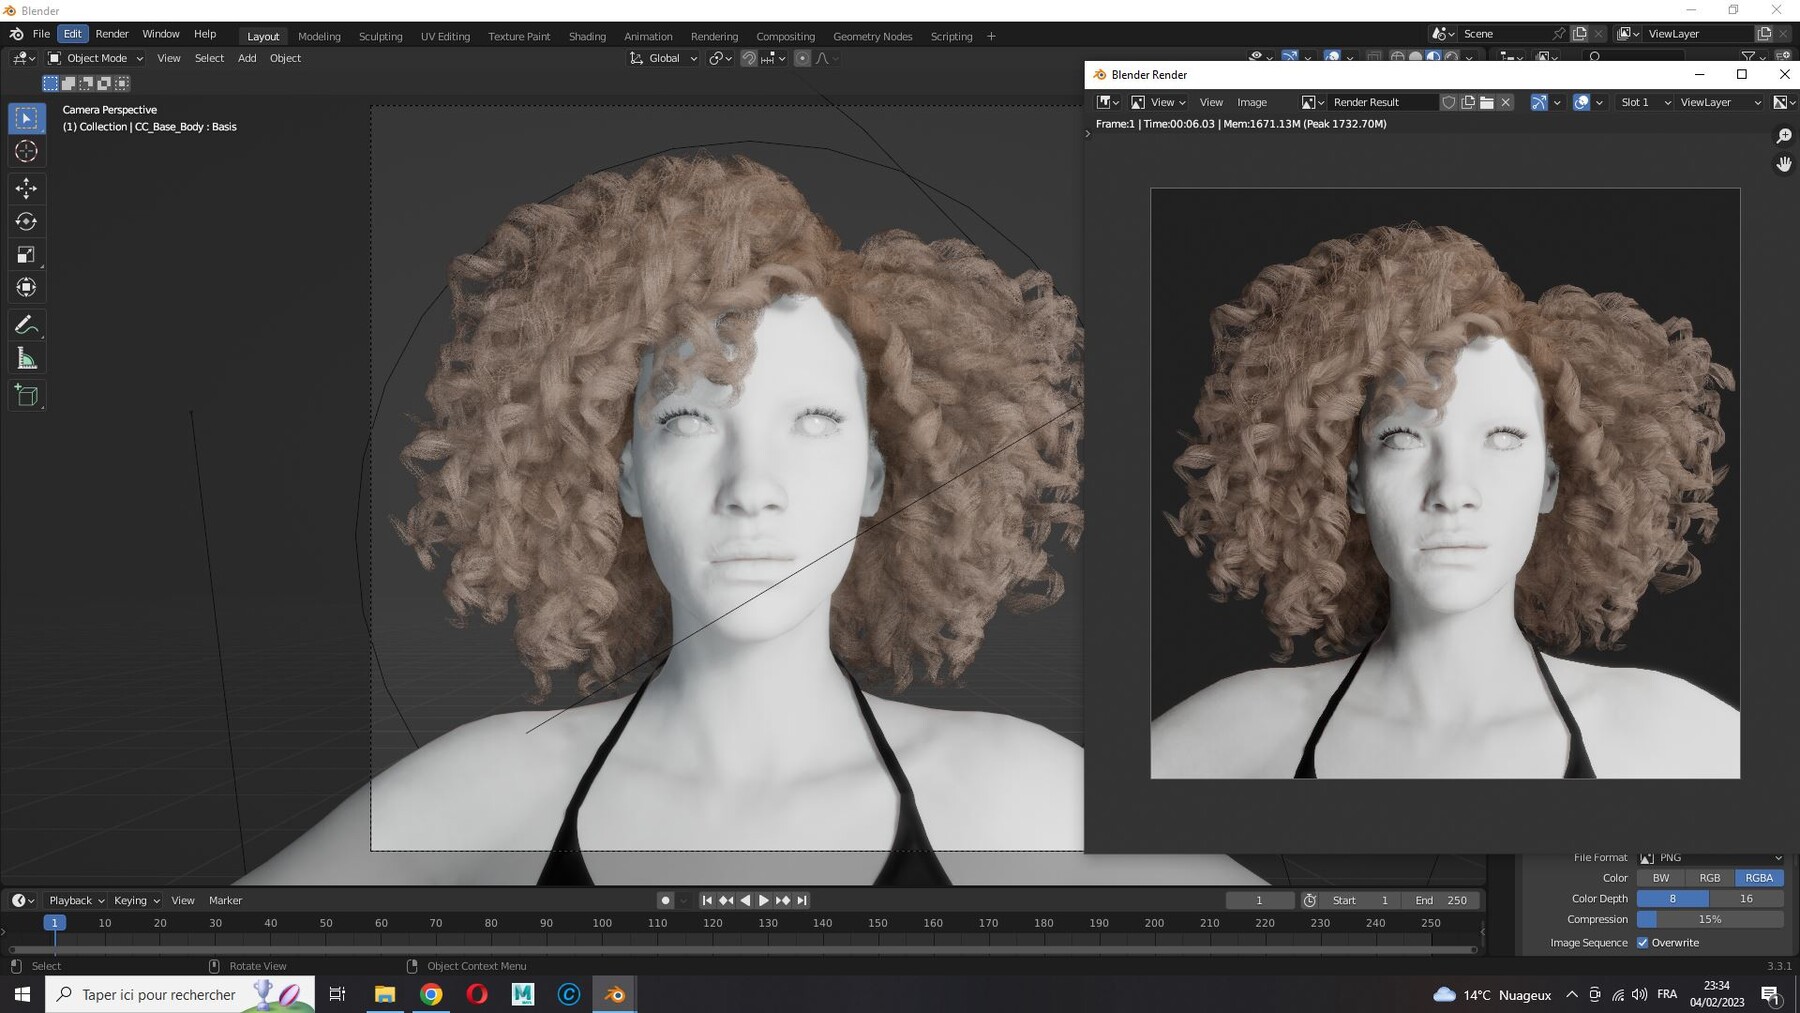Open ViewLayer dropdown in render window
1800x1013 pixels.
1720,102
